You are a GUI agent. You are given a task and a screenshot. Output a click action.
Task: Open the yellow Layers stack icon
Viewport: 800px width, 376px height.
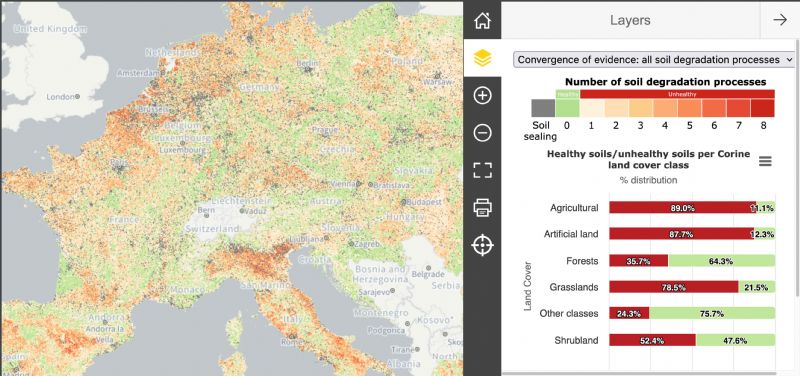482,58
